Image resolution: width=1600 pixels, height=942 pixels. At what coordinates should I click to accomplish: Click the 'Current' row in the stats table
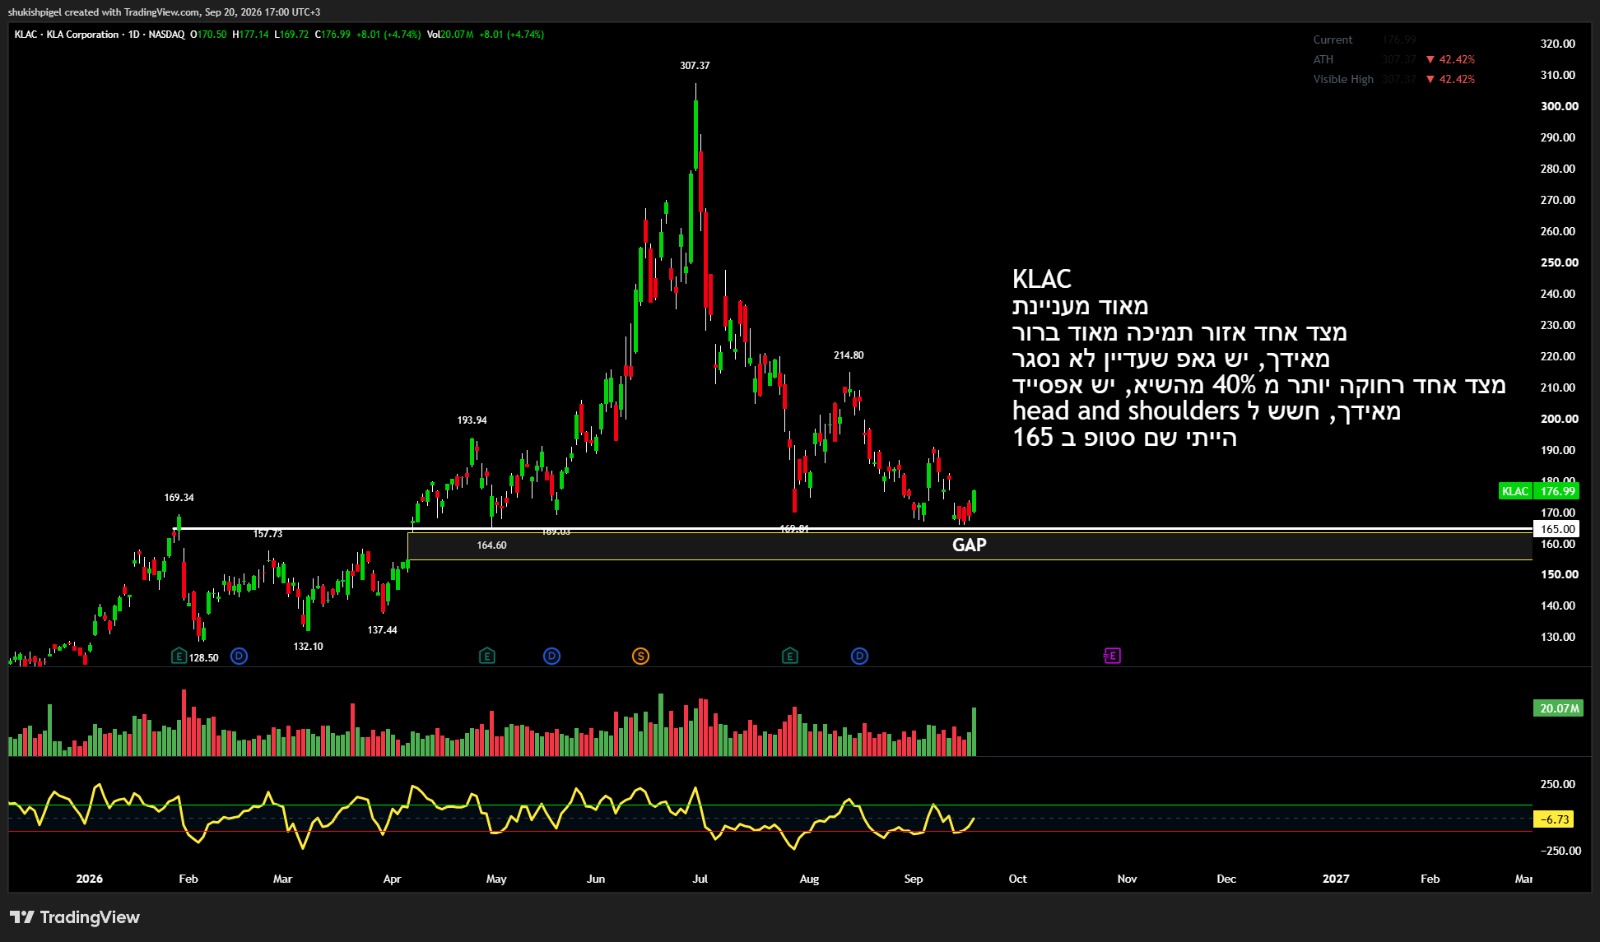pos(1365,40)
